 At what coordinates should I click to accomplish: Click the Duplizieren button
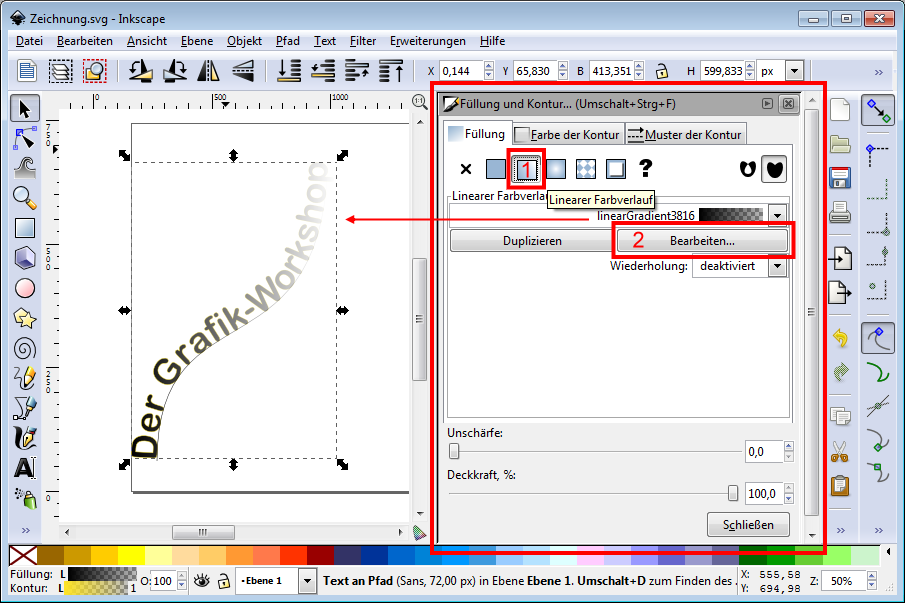tap(532, 241)
